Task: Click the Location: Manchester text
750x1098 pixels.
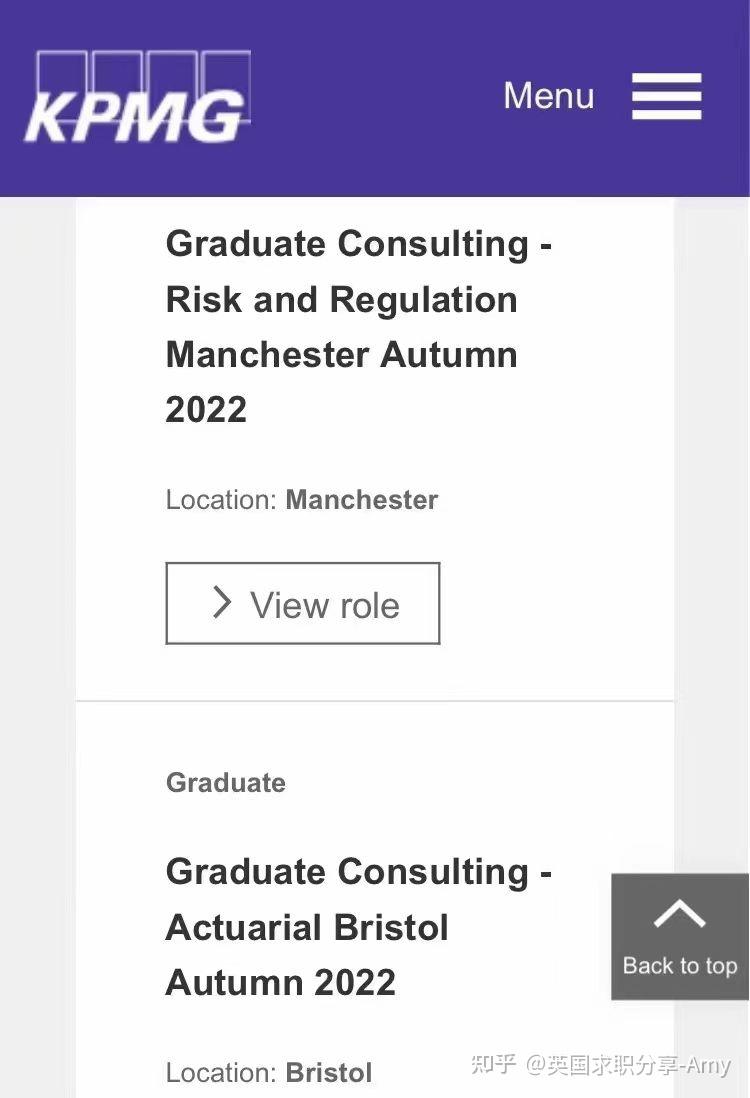Action: pos(301,500)
